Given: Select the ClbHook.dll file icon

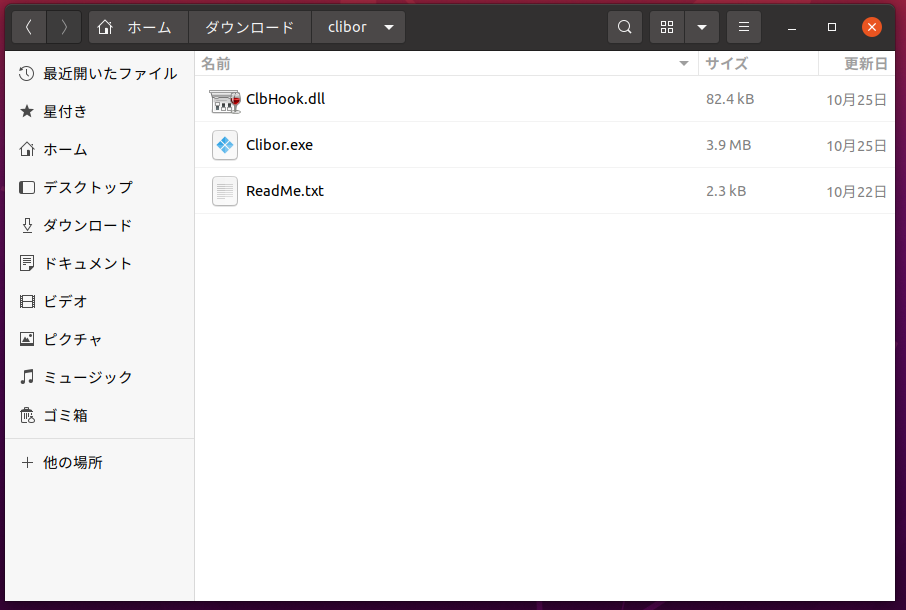Looking at the screenshot, I should pos(225,100).
